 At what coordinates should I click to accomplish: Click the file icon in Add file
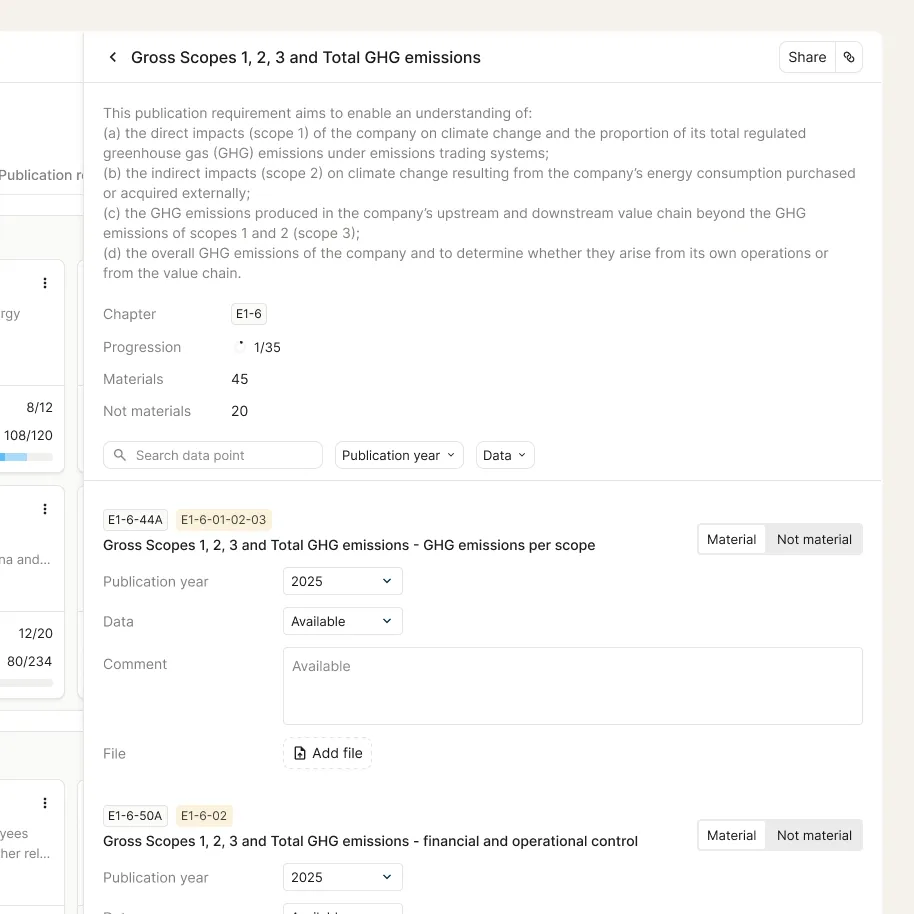click(x=300, y=754)
